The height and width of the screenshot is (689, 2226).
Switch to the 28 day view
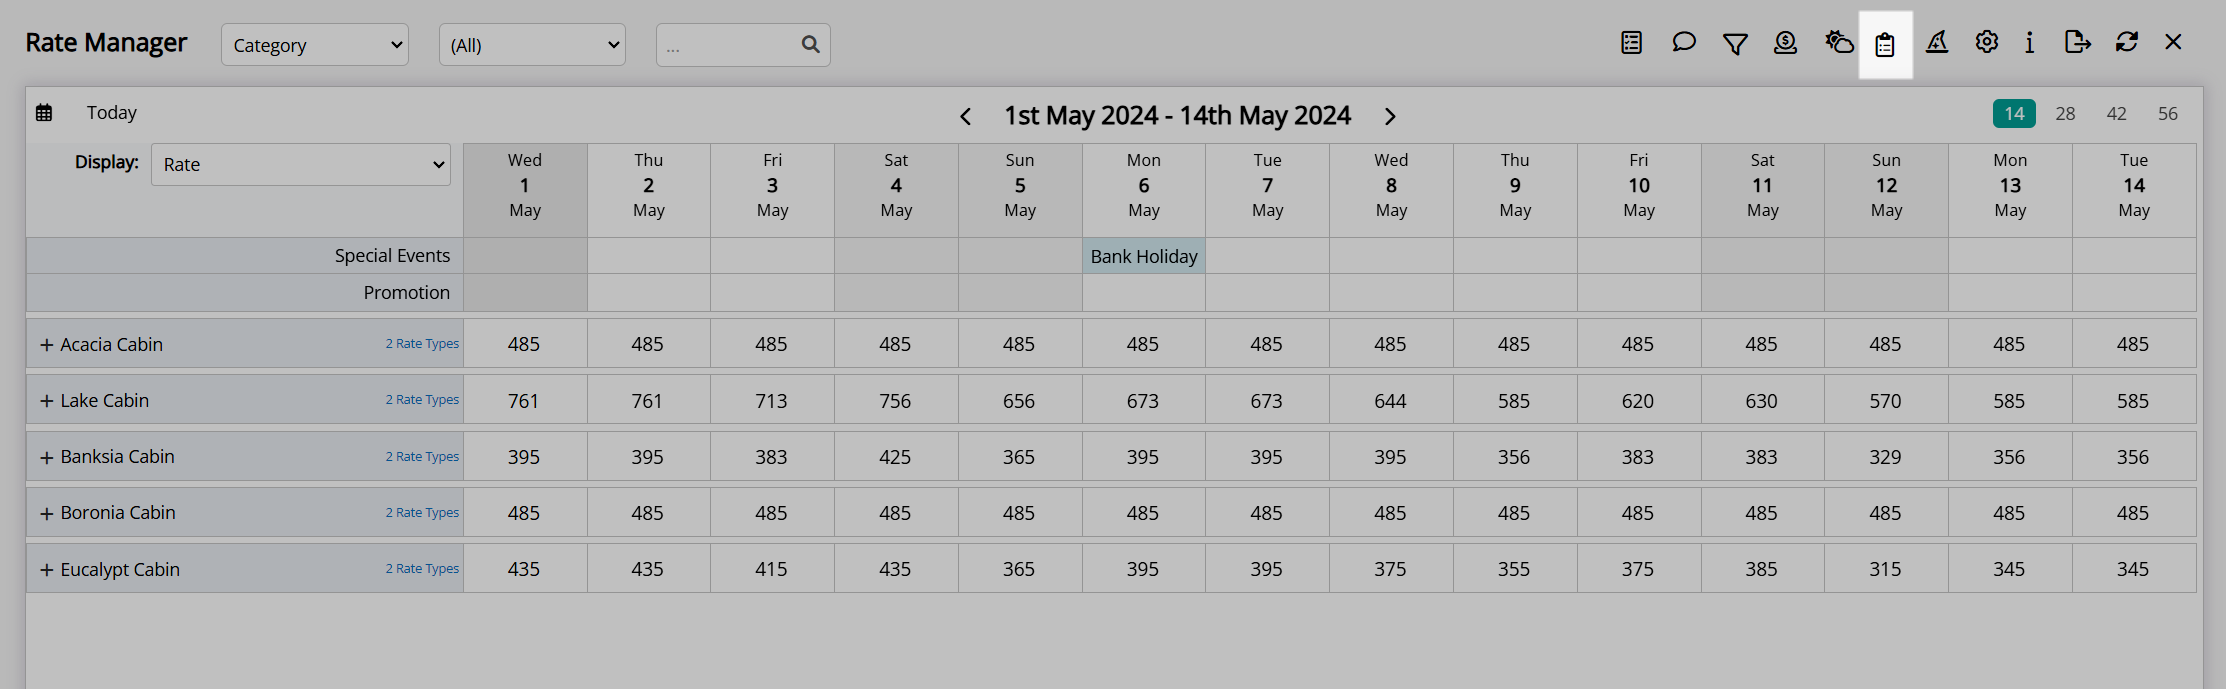click(x=2065, y=114)
